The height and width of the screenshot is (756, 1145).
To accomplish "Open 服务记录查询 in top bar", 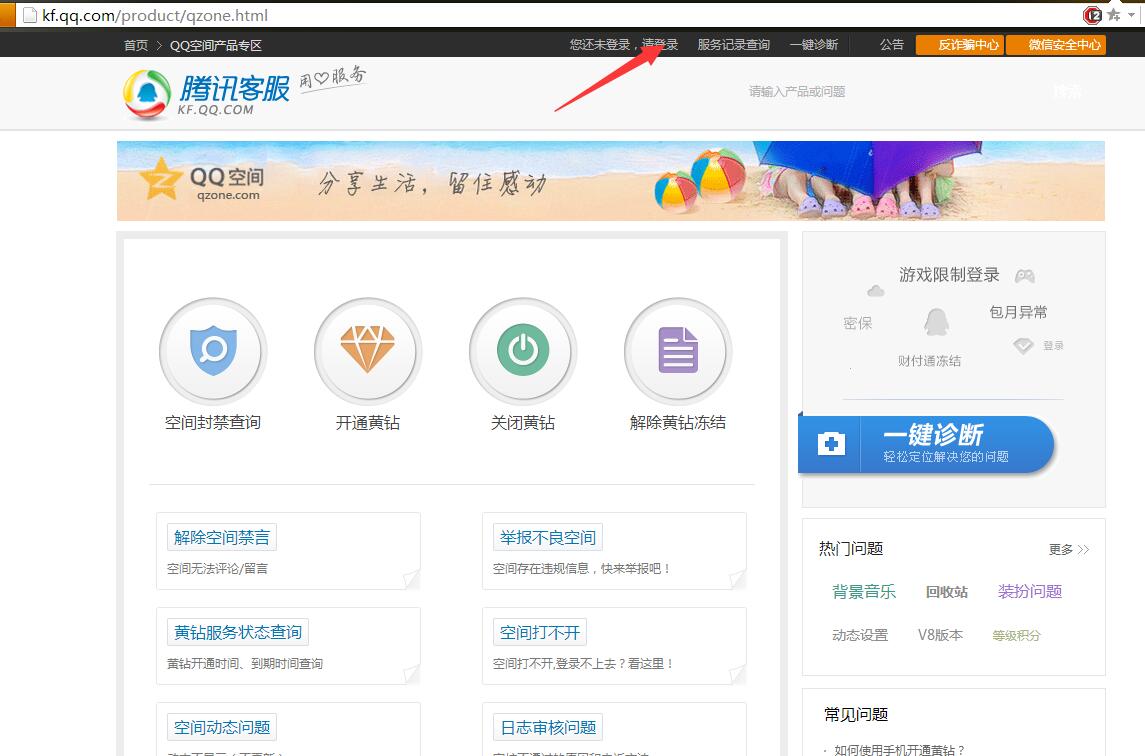I will coord(733,45).
